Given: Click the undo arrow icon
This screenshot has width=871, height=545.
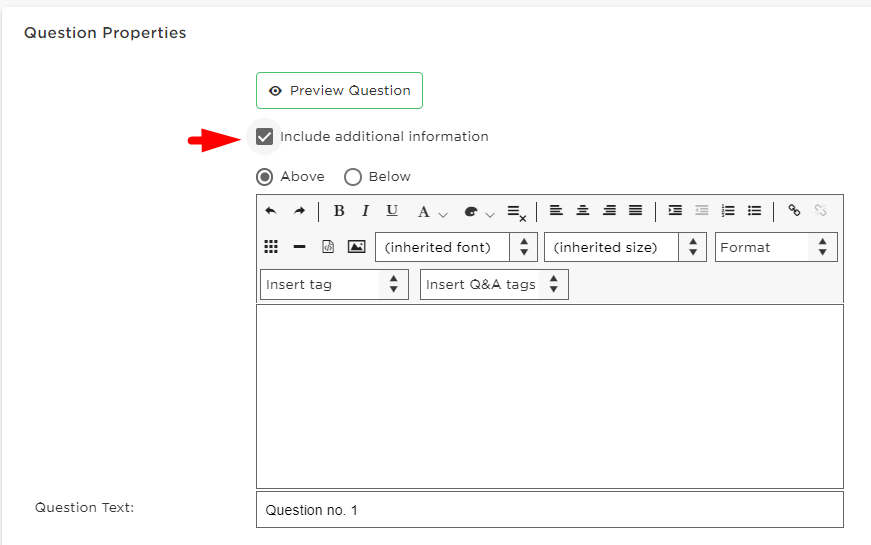Looking at the screenshot, I should coord(271,211).
